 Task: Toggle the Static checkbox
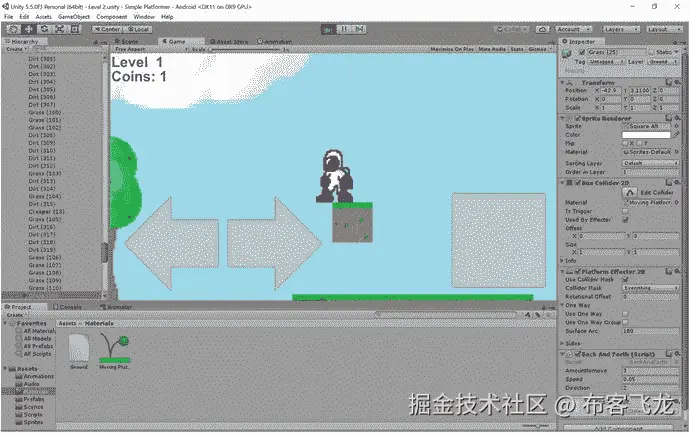click(x=652, y=52)
